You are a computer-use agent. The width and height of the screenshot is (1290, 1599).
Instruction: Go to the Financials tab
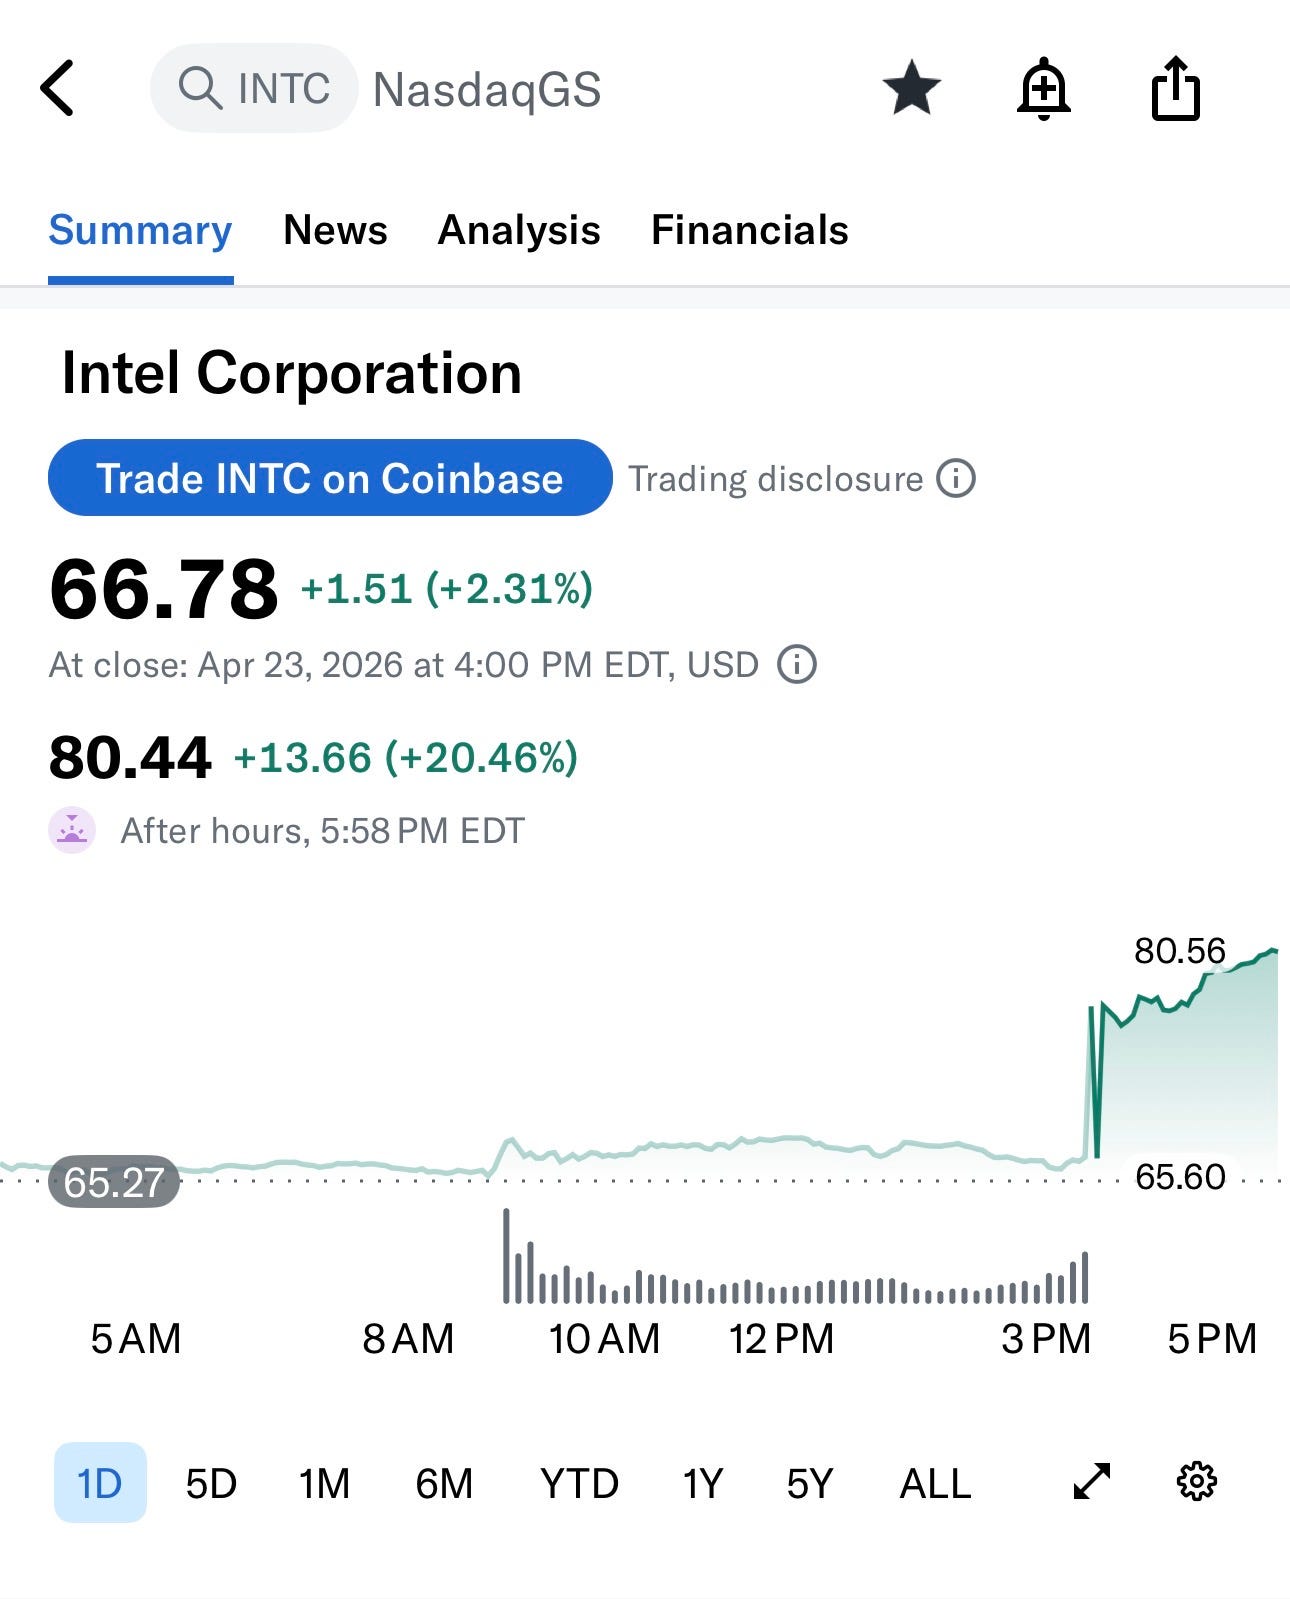[x=749, y=230]
